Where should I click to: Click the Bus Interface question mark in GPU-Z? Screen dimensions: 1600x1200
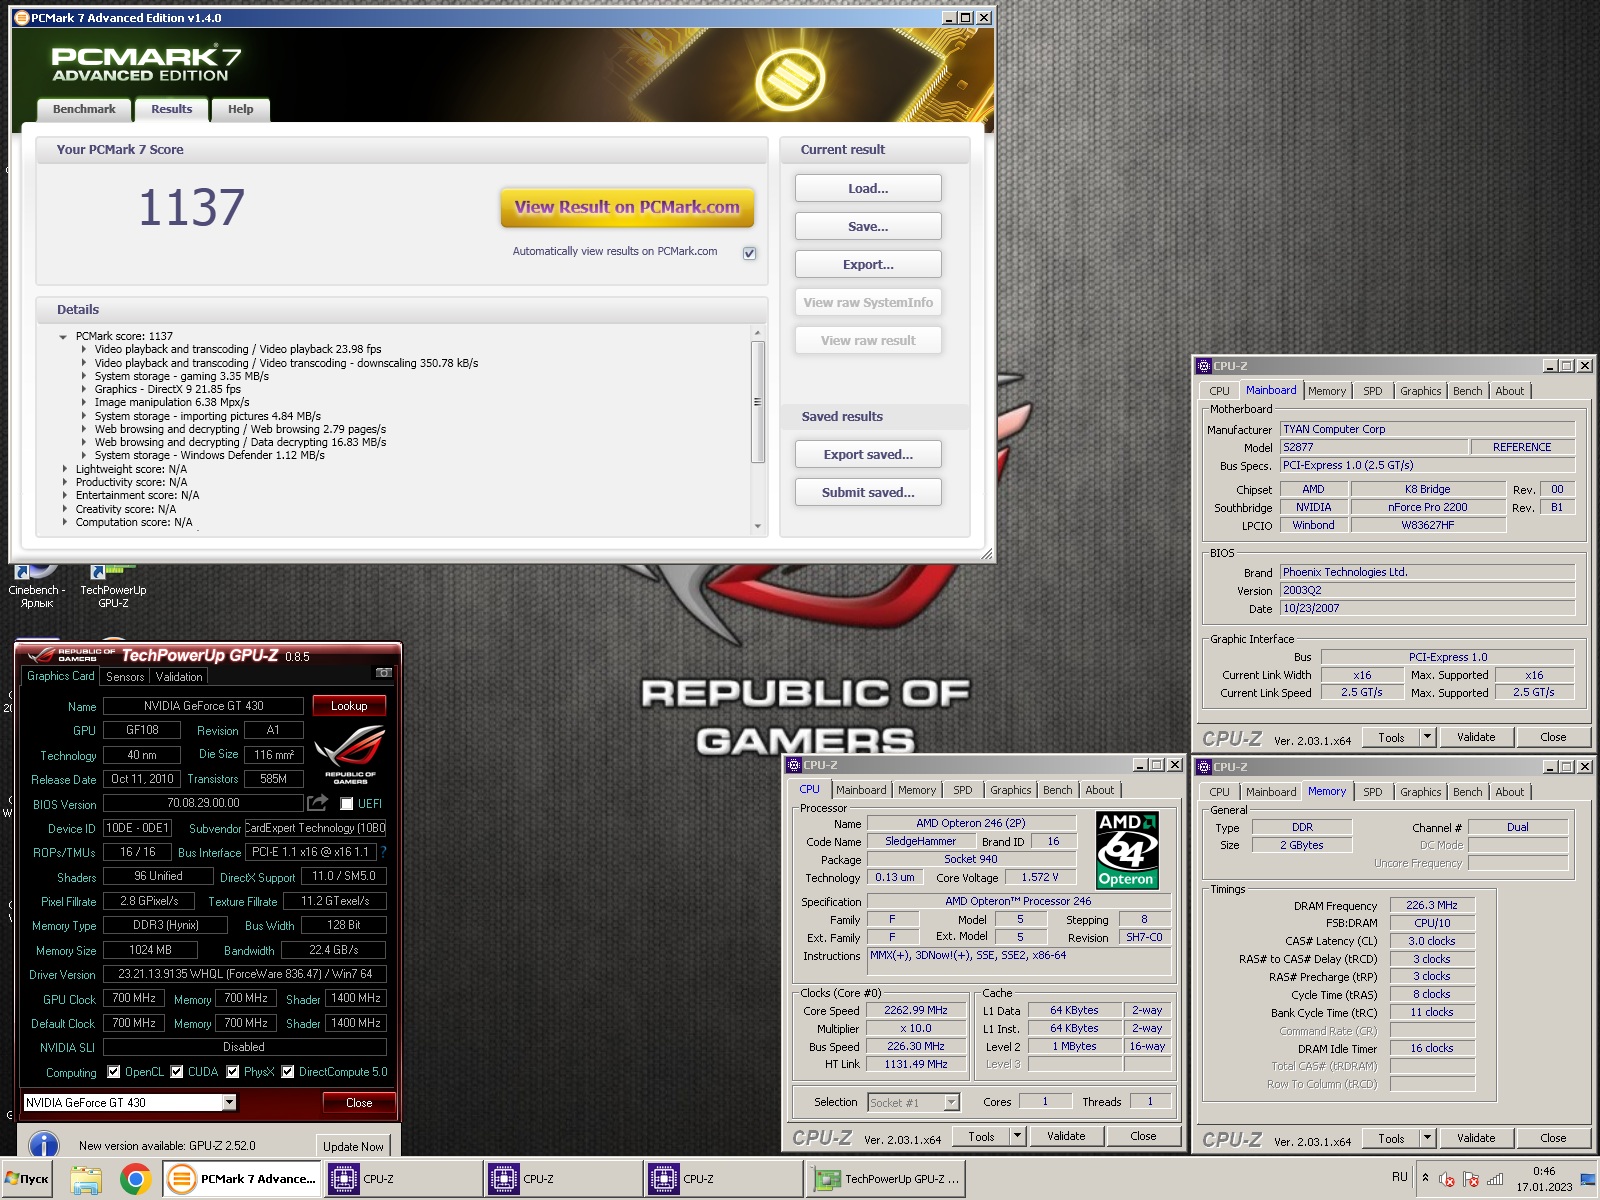[383, 852]
